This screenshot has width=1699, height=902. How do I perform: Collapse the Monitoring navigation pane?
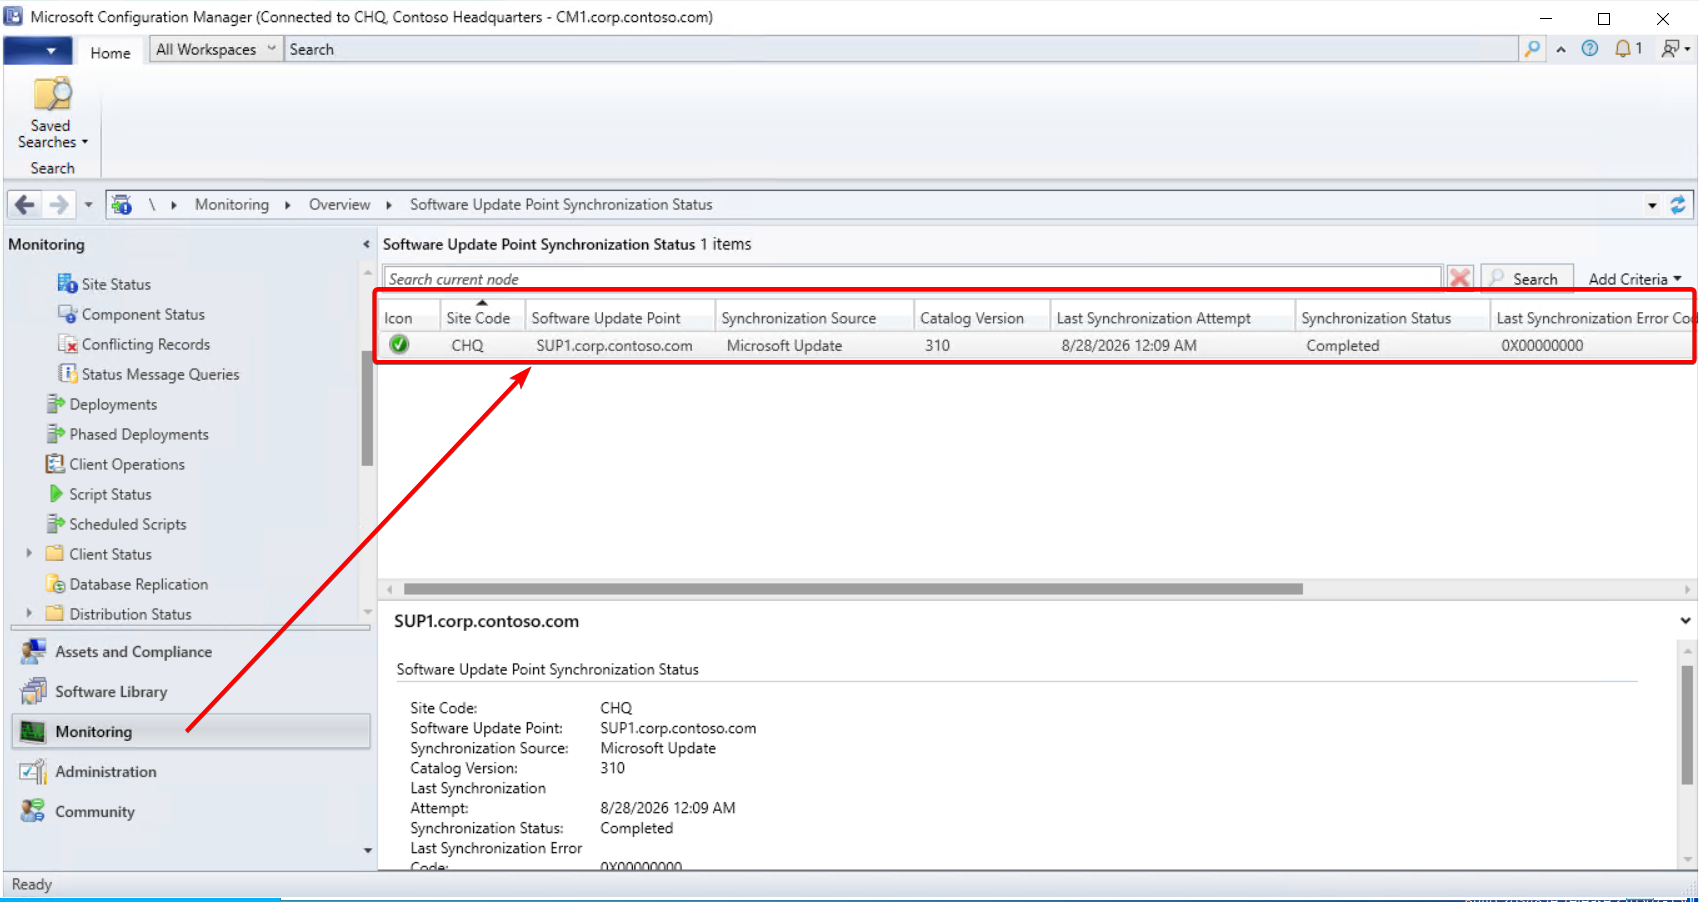click(x=366, y=244)
